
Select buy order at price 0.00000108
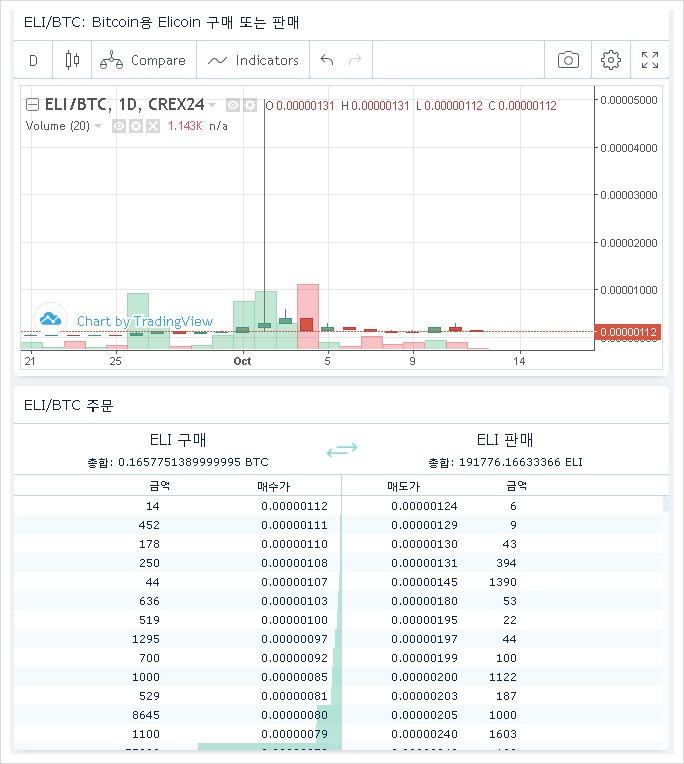178,563
